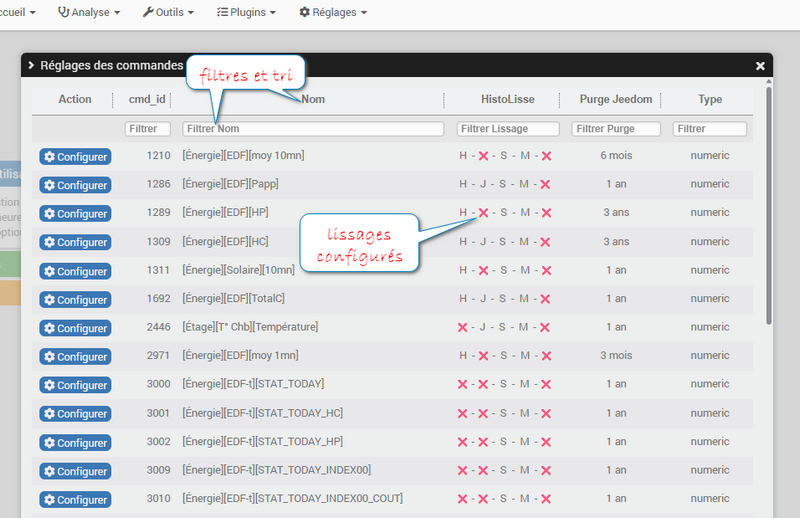The width and height of the screenshot is (800, 518).
Task: Click Configurer for [Énergie][EDF][TotalC]
Action: (76, 300)
